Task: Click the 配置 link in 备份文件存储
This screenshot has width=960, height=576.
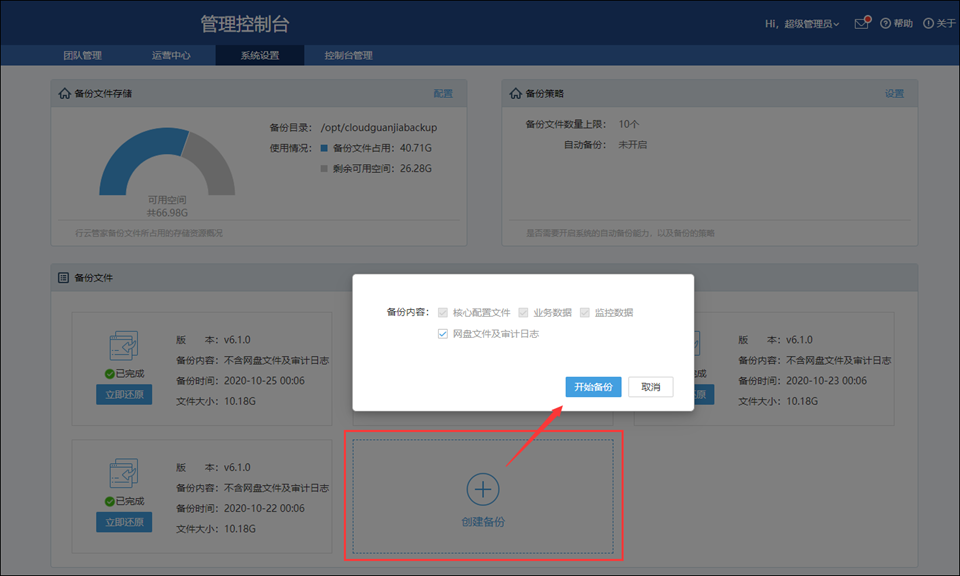Action: coord(443,94)
